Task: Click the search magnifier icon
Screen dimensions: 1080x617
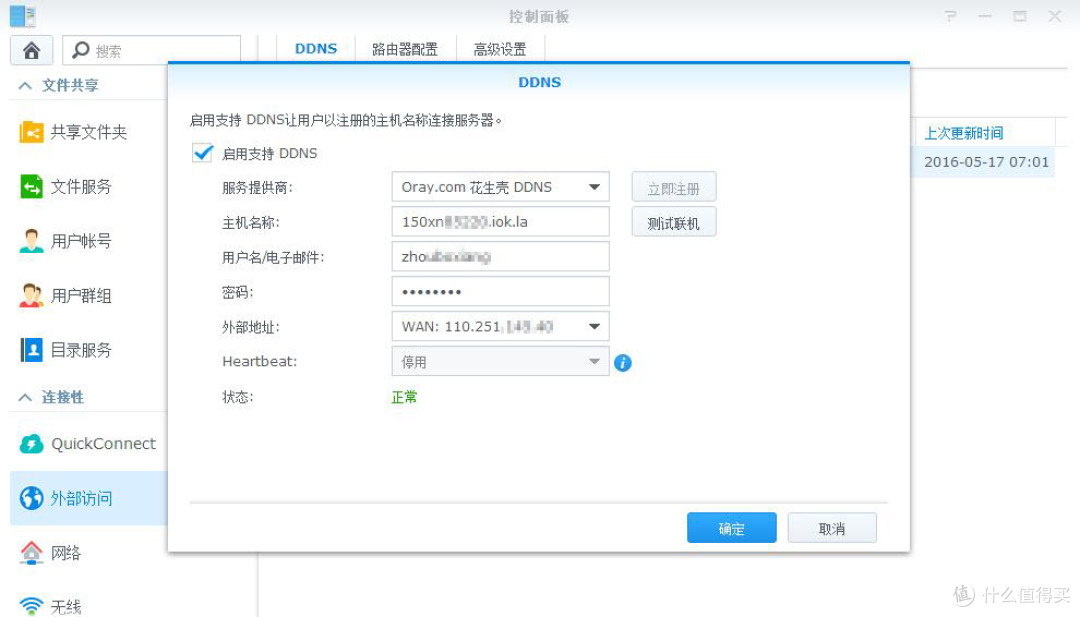Action: (81, 50)
